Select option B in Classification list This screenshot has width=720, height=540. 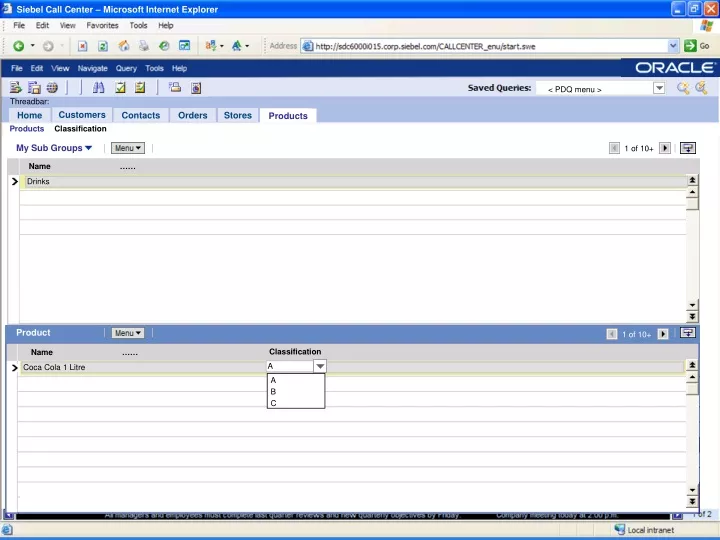click(x=273, y=392)
